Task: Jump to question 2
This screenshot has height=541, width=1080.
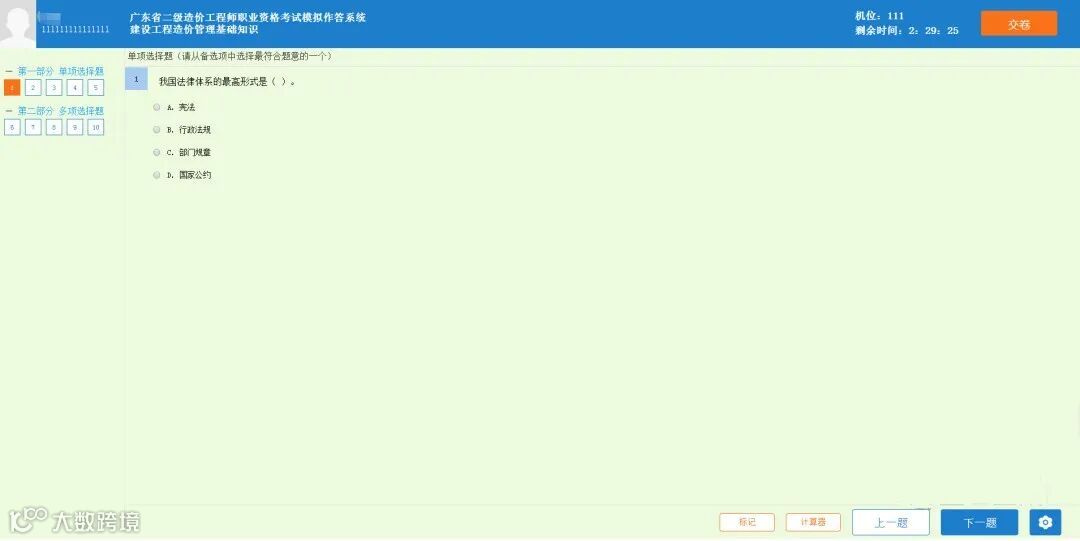Action: [x=32, y=88]
